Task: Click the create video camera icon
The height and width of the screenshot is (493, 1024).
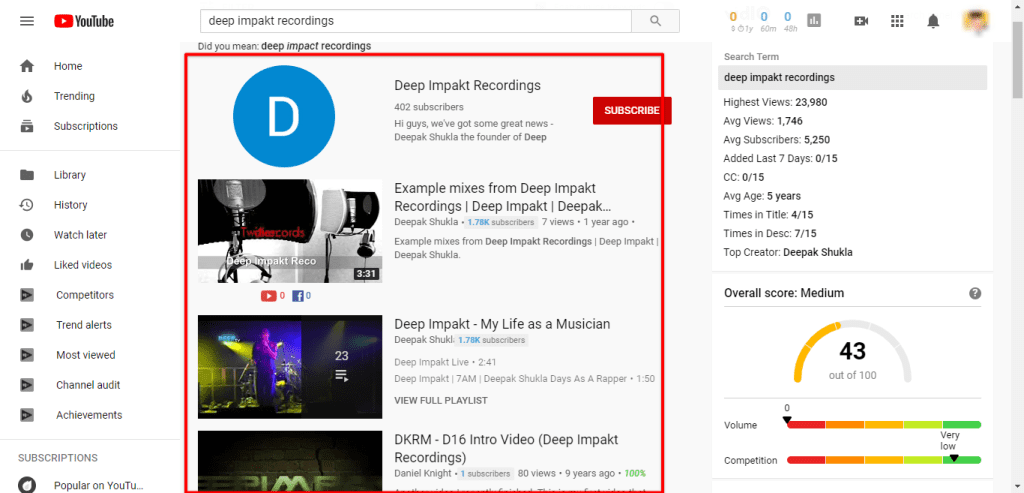Action: [861, 21]
